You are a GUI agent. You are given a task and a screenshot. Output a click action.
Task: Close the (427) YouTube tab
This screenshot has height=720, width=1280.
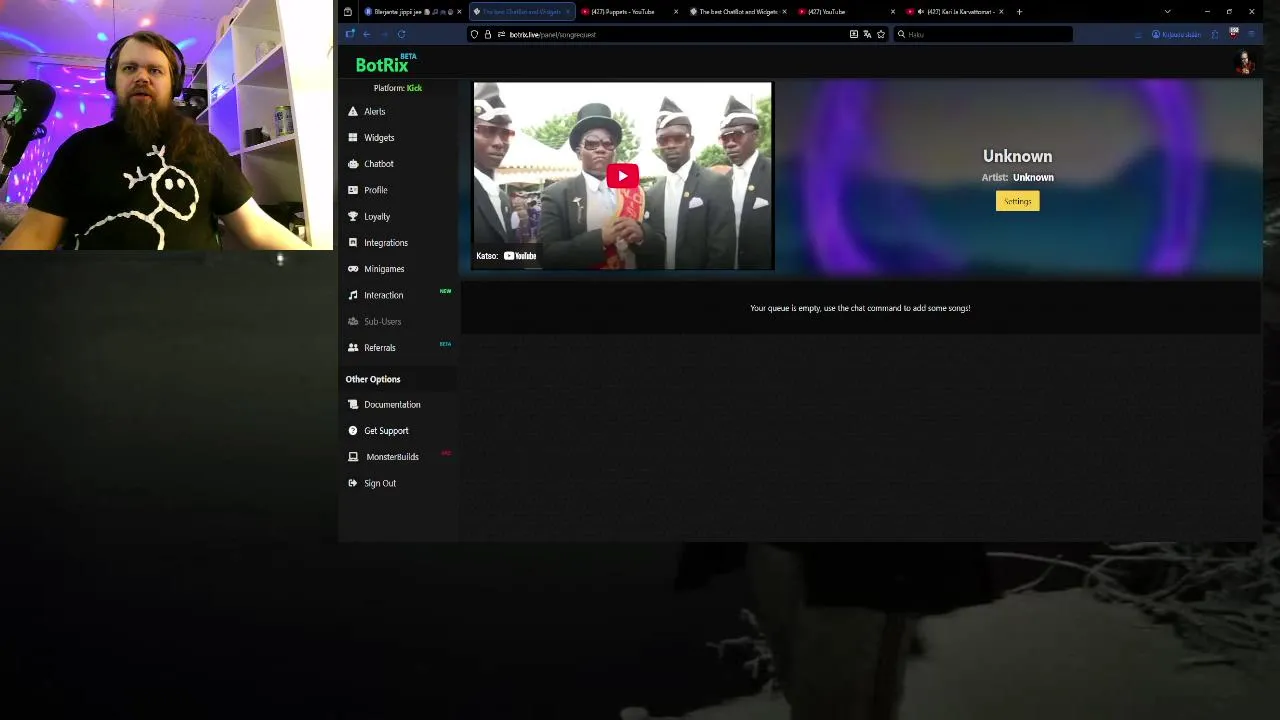pos(892,11)
